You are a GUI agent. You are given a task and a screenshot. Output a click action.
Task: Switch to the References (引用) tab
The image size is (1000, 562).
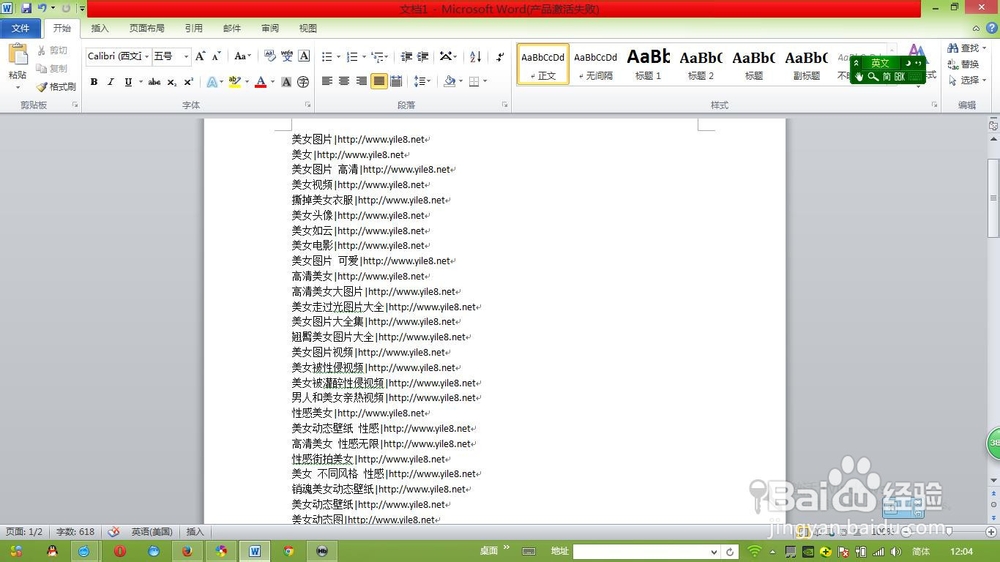[194, 28]
